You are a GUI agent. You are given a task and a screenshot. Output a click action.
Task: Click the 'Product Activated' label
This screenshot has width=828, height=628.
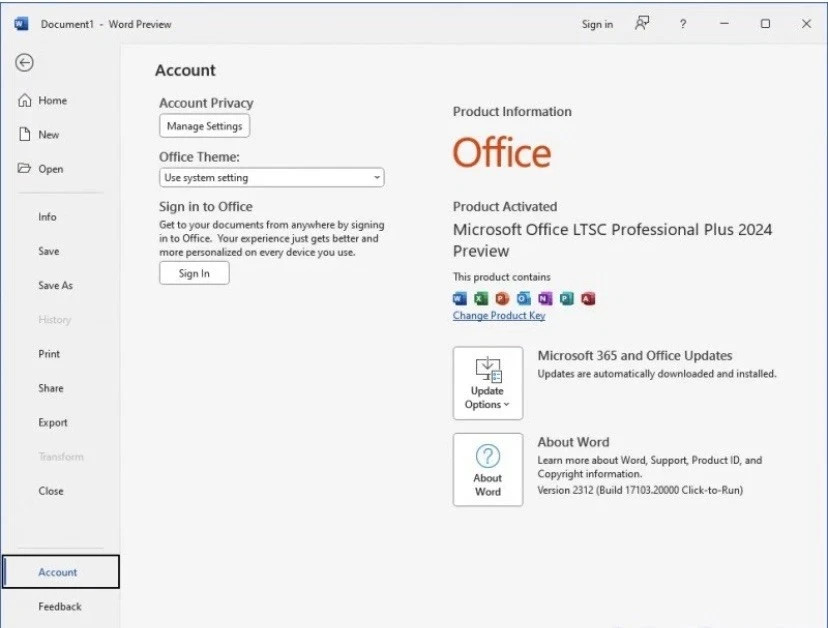[x=505, y=207]
